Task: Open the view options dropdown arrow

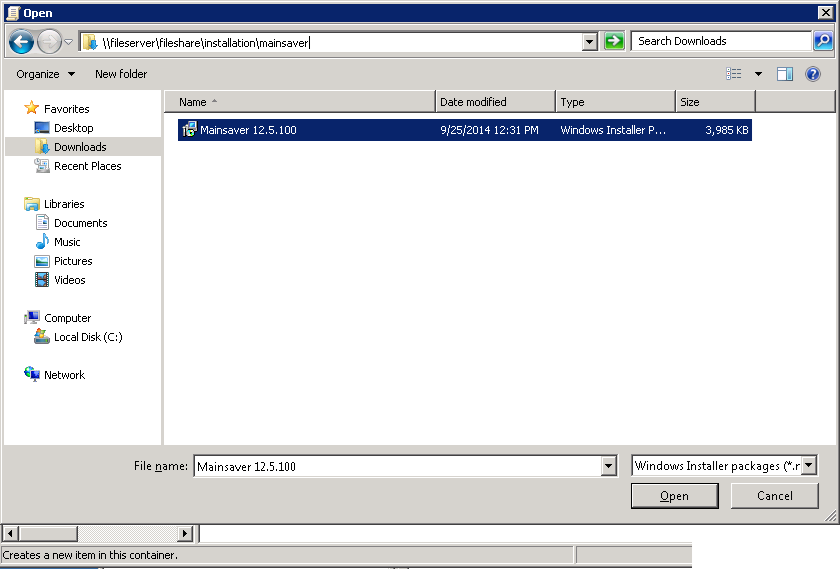Action: tap(758, 74)
